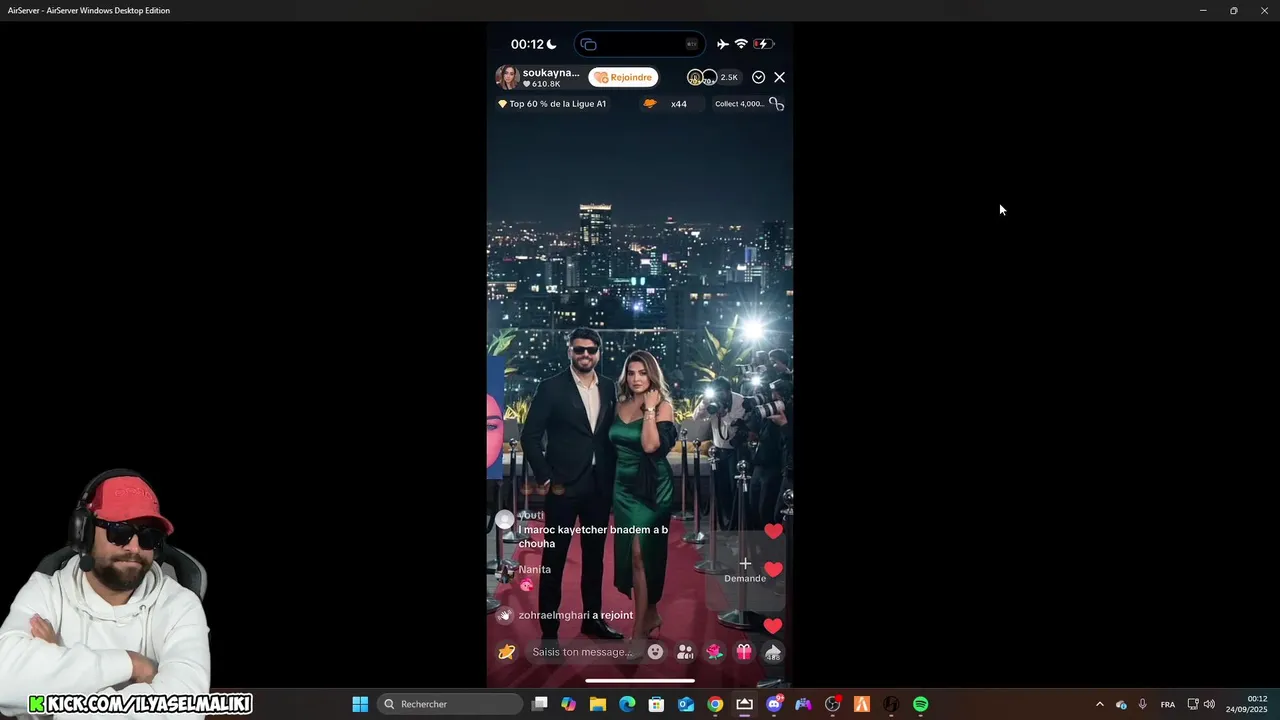Open Windows Start menu

pos(360,704)
